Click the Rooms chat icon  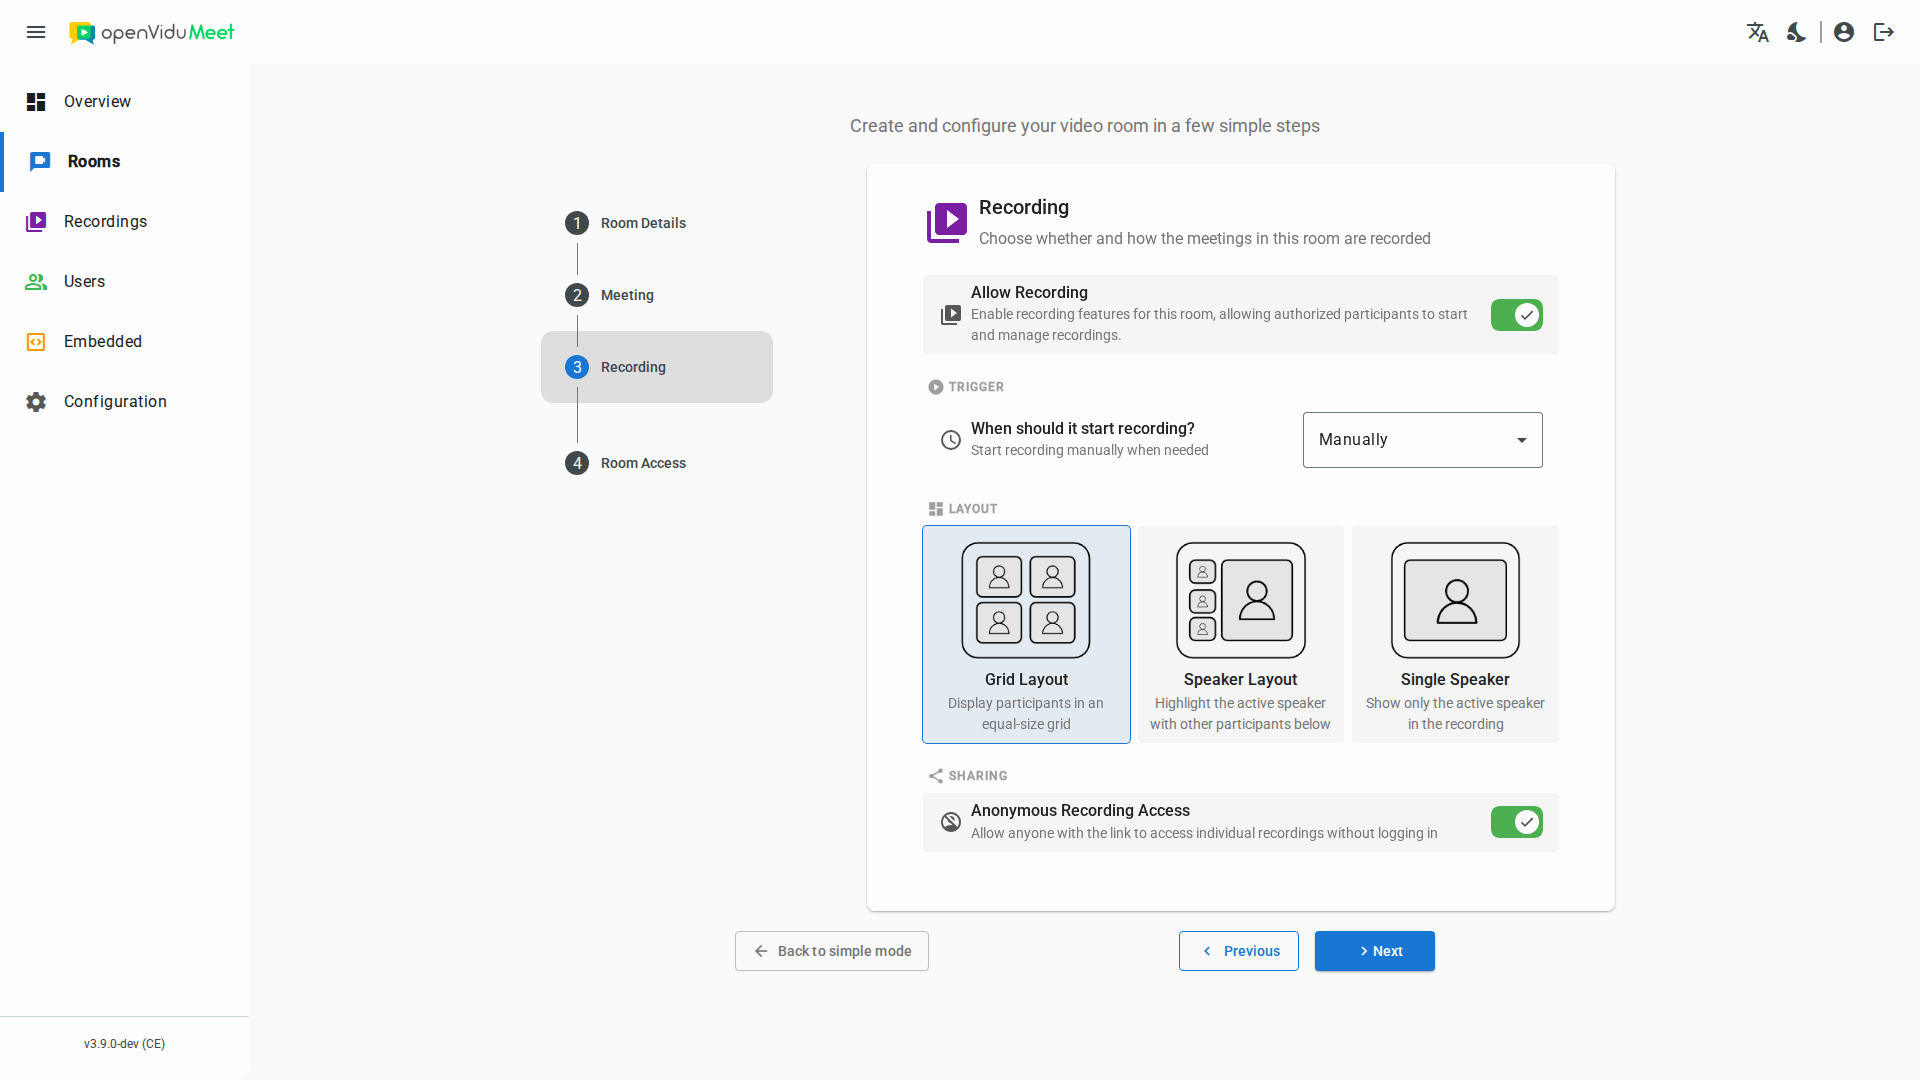click(40, 162)
